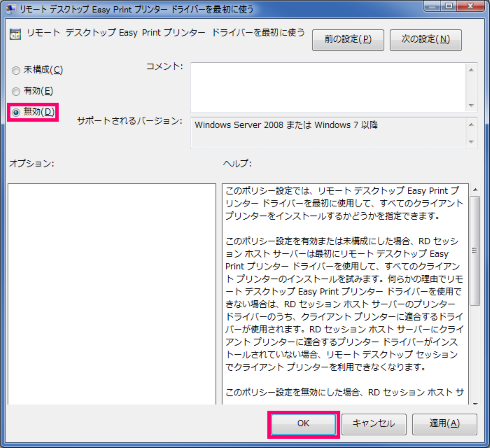This screenshot has height=448, width=490.
Task: Click inside the オプション pane
Action: point(112,294)
